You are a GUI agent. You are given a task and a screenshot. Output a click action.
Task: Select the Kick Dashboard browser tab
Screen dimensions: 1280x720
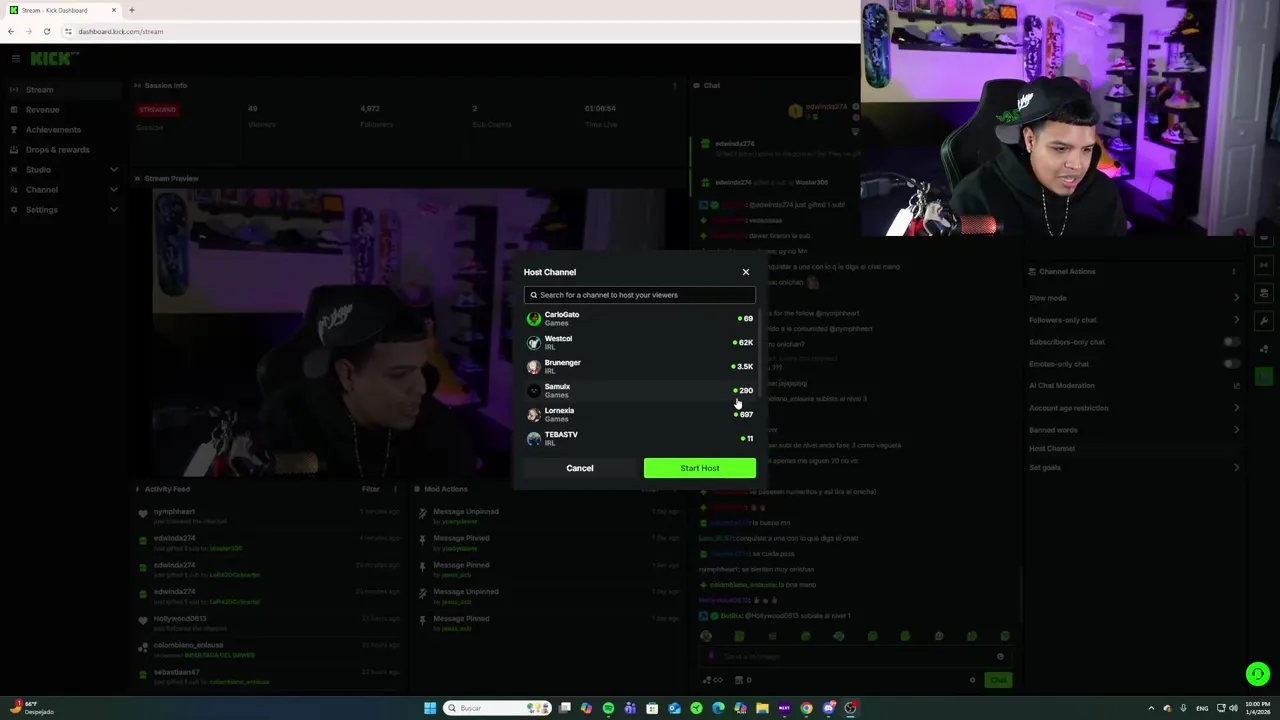[x=62, y=10]
